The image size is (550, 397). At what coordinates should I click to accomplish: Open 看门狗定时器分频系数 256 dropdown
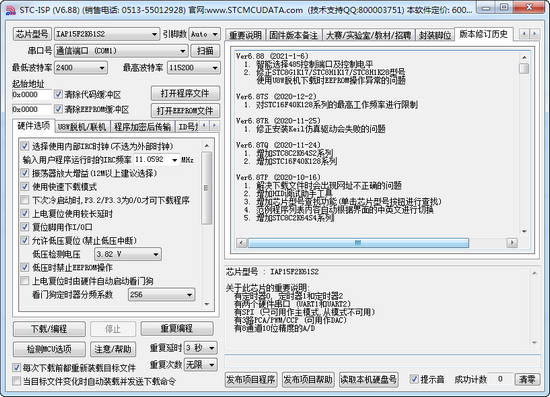pos(161,295)
